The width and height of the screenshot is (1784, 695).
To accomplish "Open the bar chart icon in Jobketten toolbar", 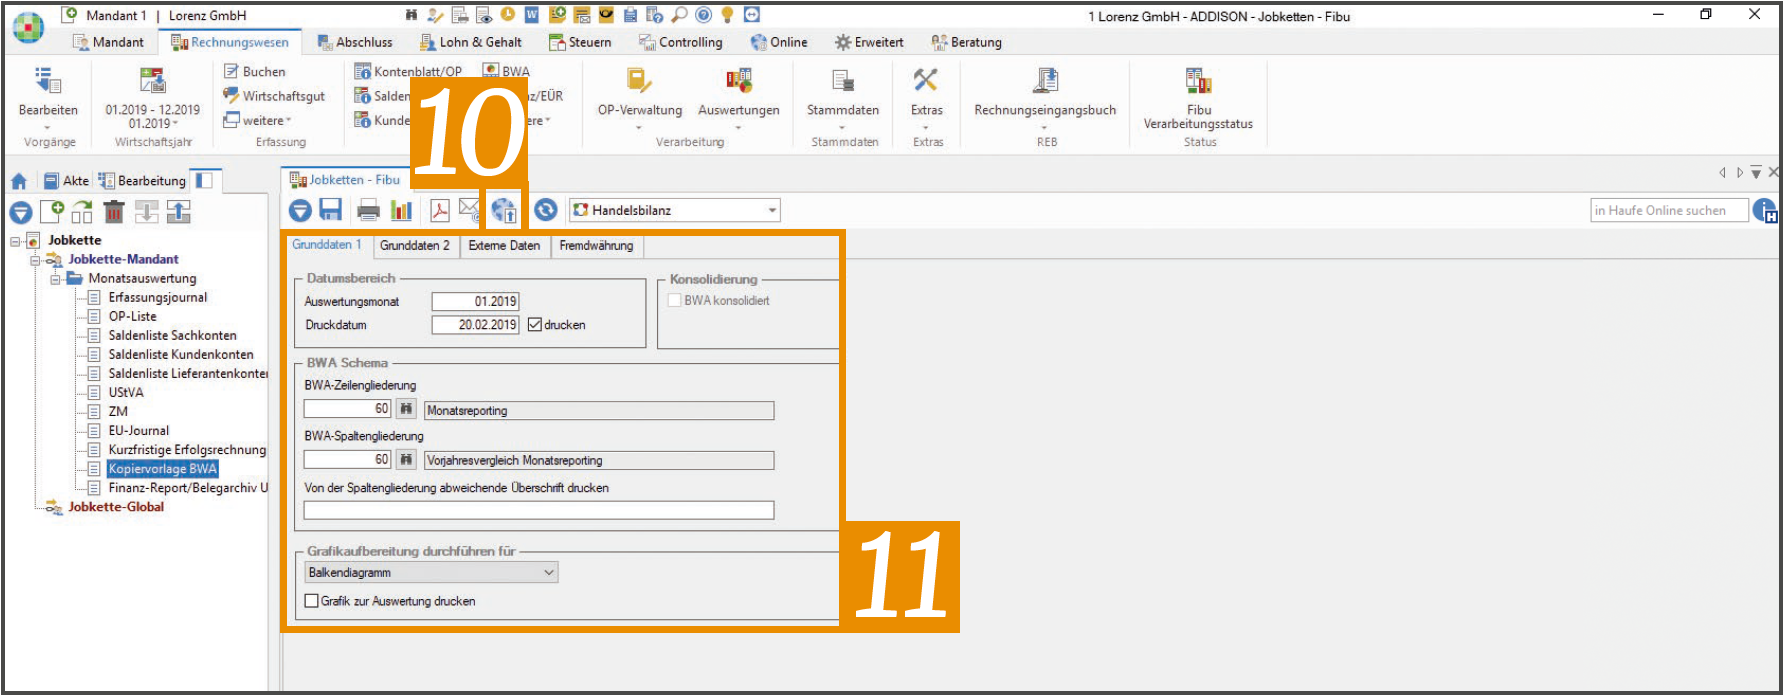I will tap(402, 210).
